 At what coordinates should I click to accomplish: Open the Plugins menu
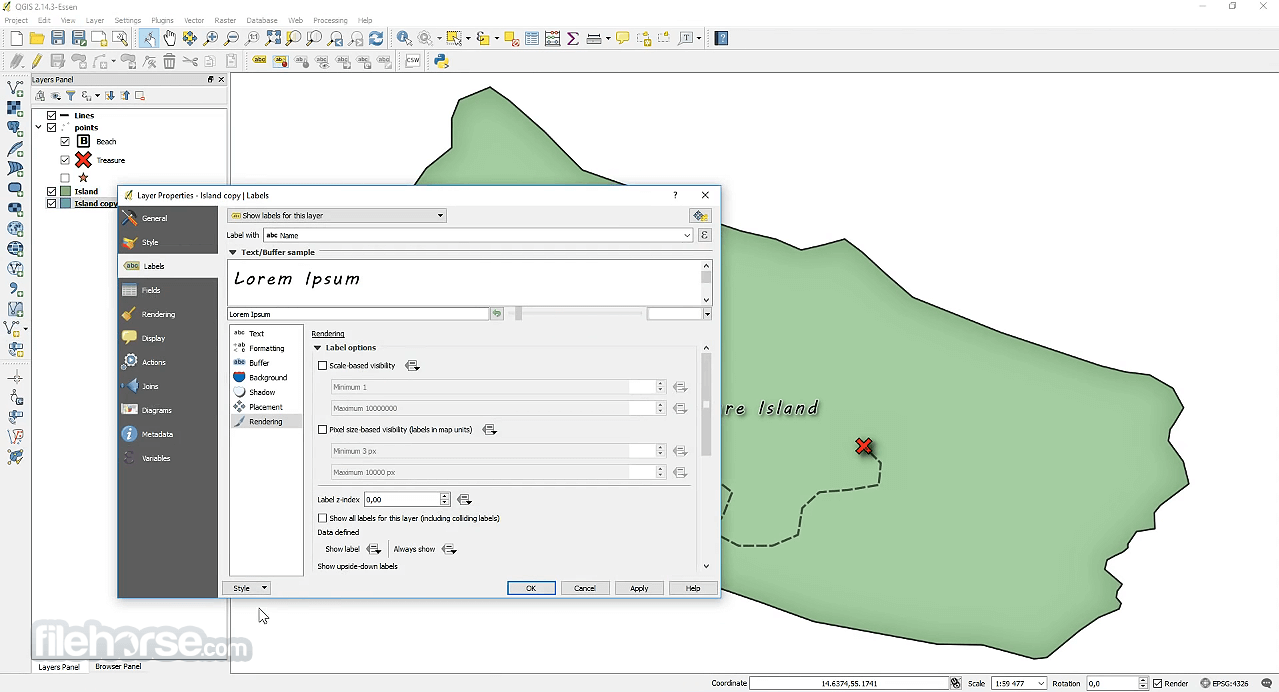(x=162, y=20)
